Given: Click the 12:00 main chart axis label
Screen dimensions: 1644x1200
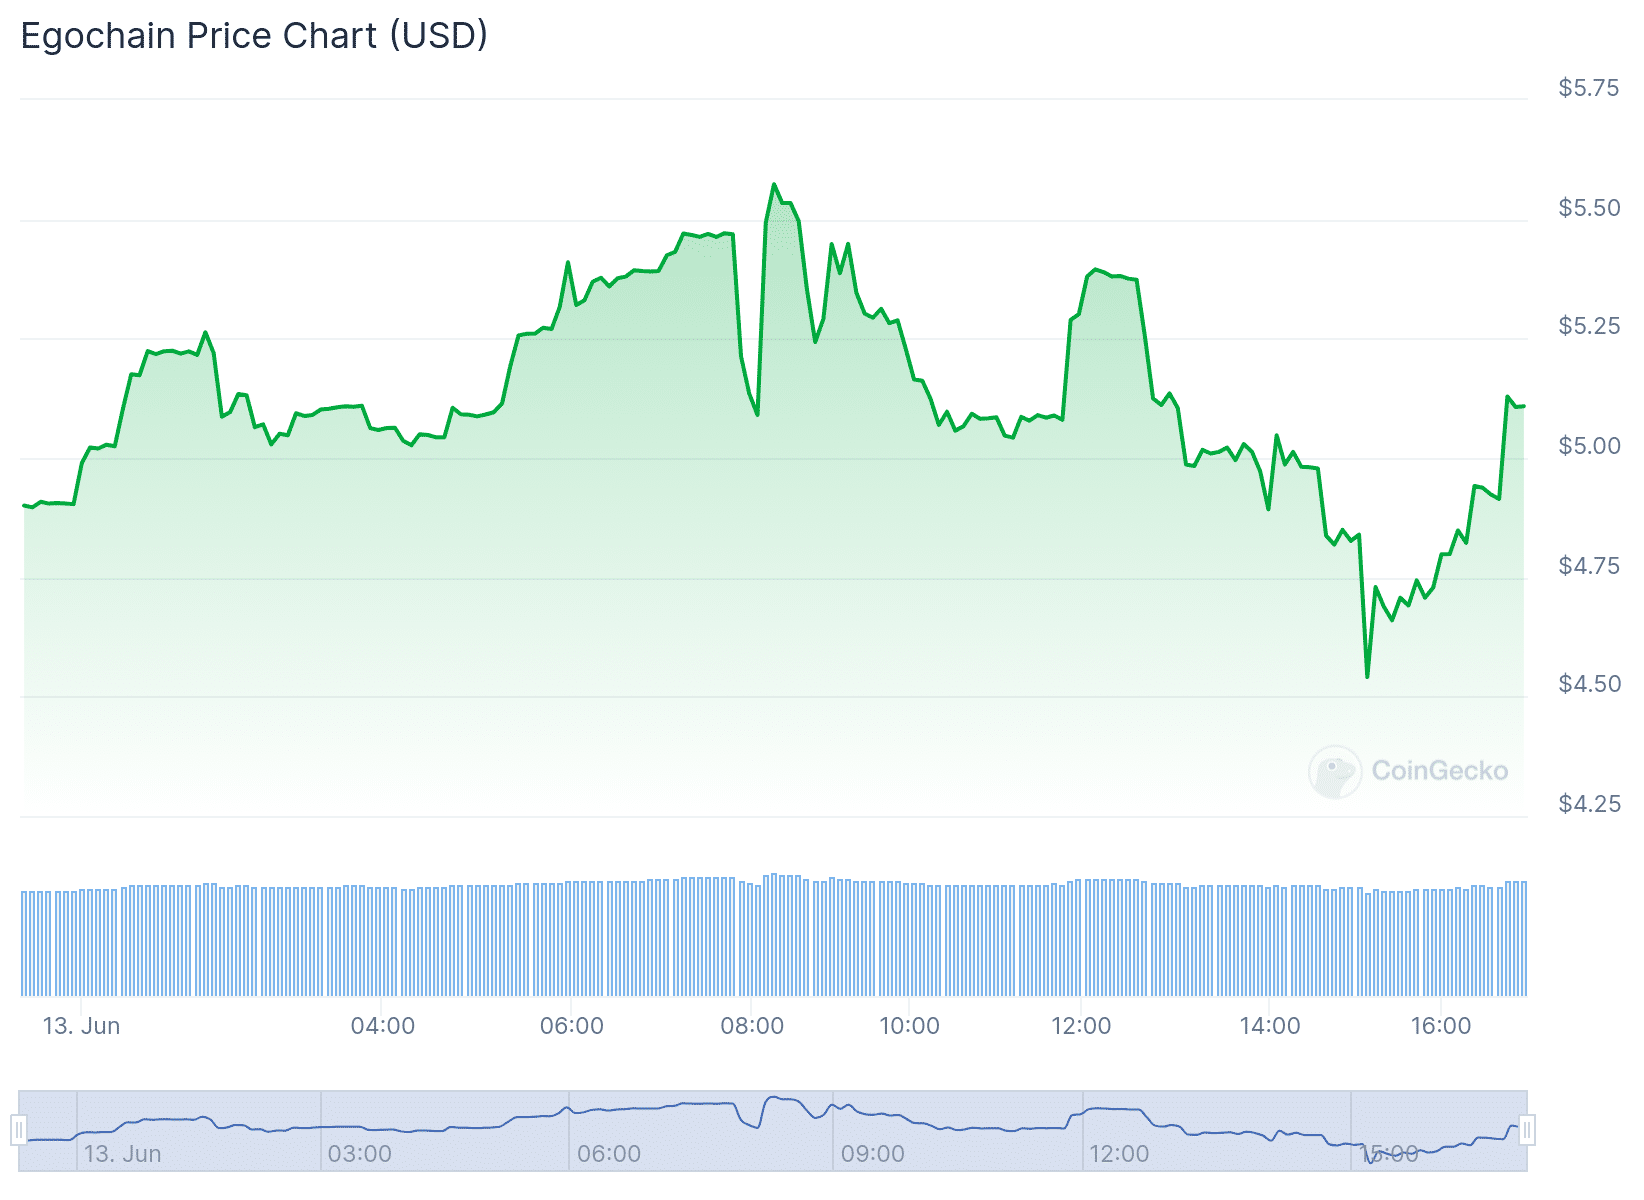Looking at the screenshot, I should pos(1081,1026).
